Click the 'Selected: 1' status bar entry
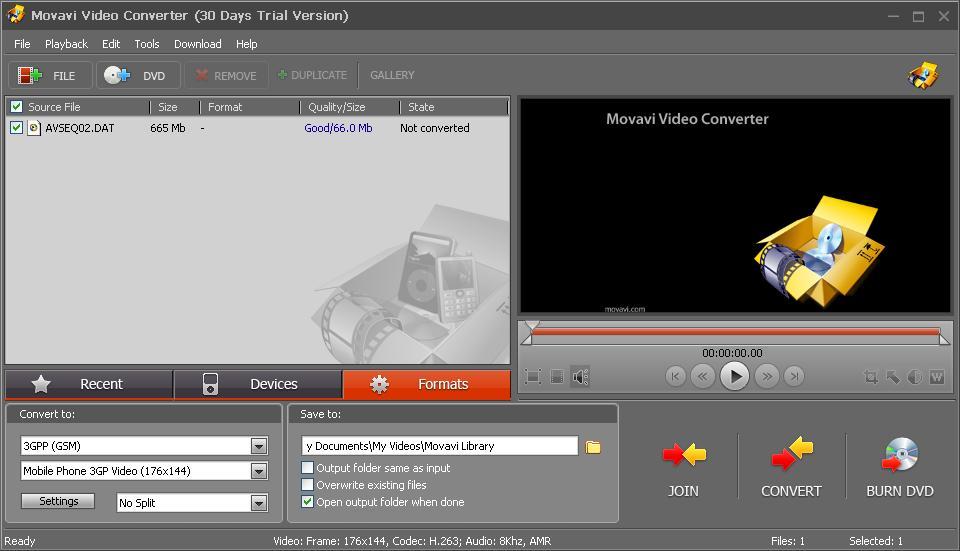Viewport: 960px width, 551px height. 876,541
